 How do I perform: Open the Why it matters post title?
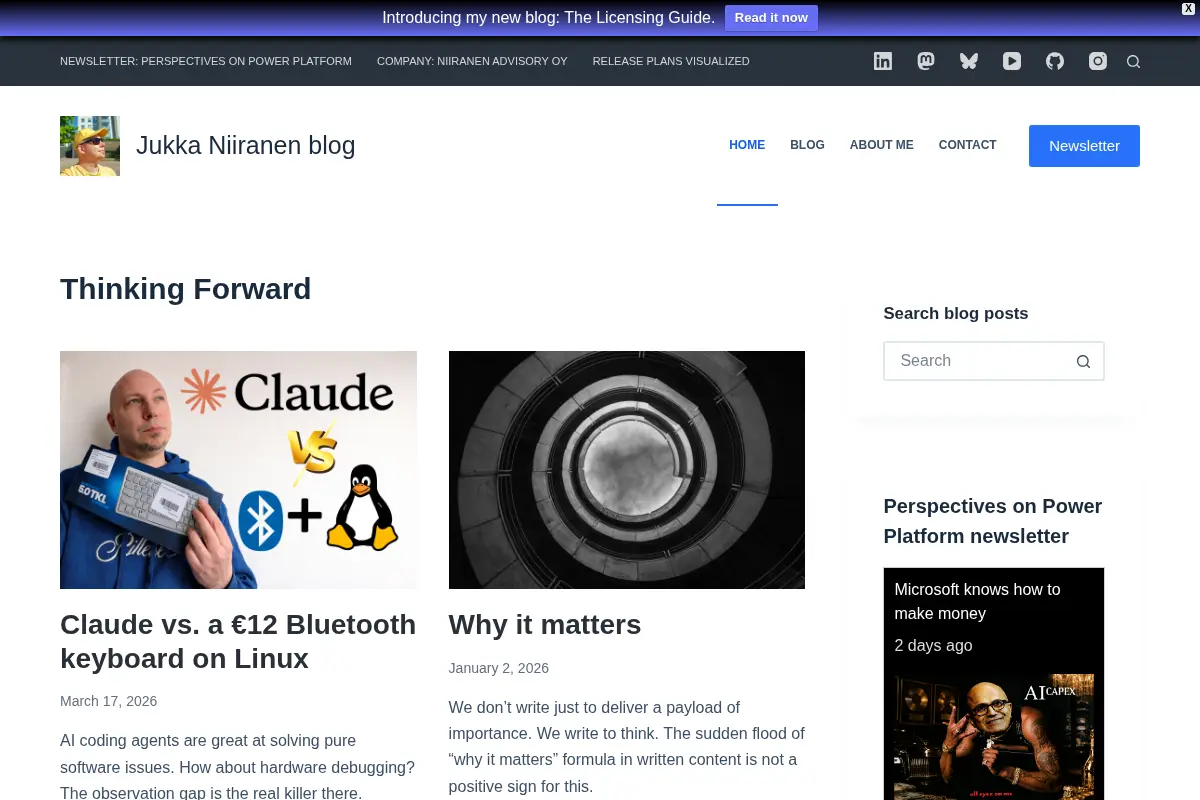point(545,625)
